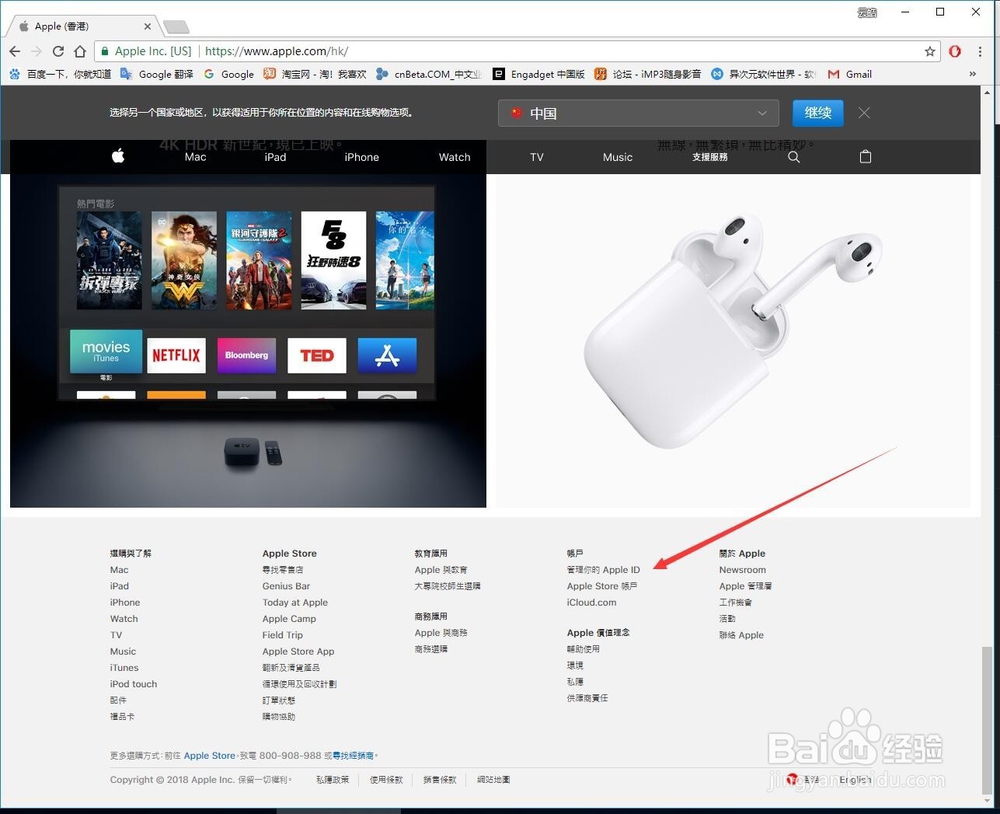Image resolution: width=1000 pixels, height=814 pixels.
Task: Click the Apple logo in navigation
Action: [118, 156]
